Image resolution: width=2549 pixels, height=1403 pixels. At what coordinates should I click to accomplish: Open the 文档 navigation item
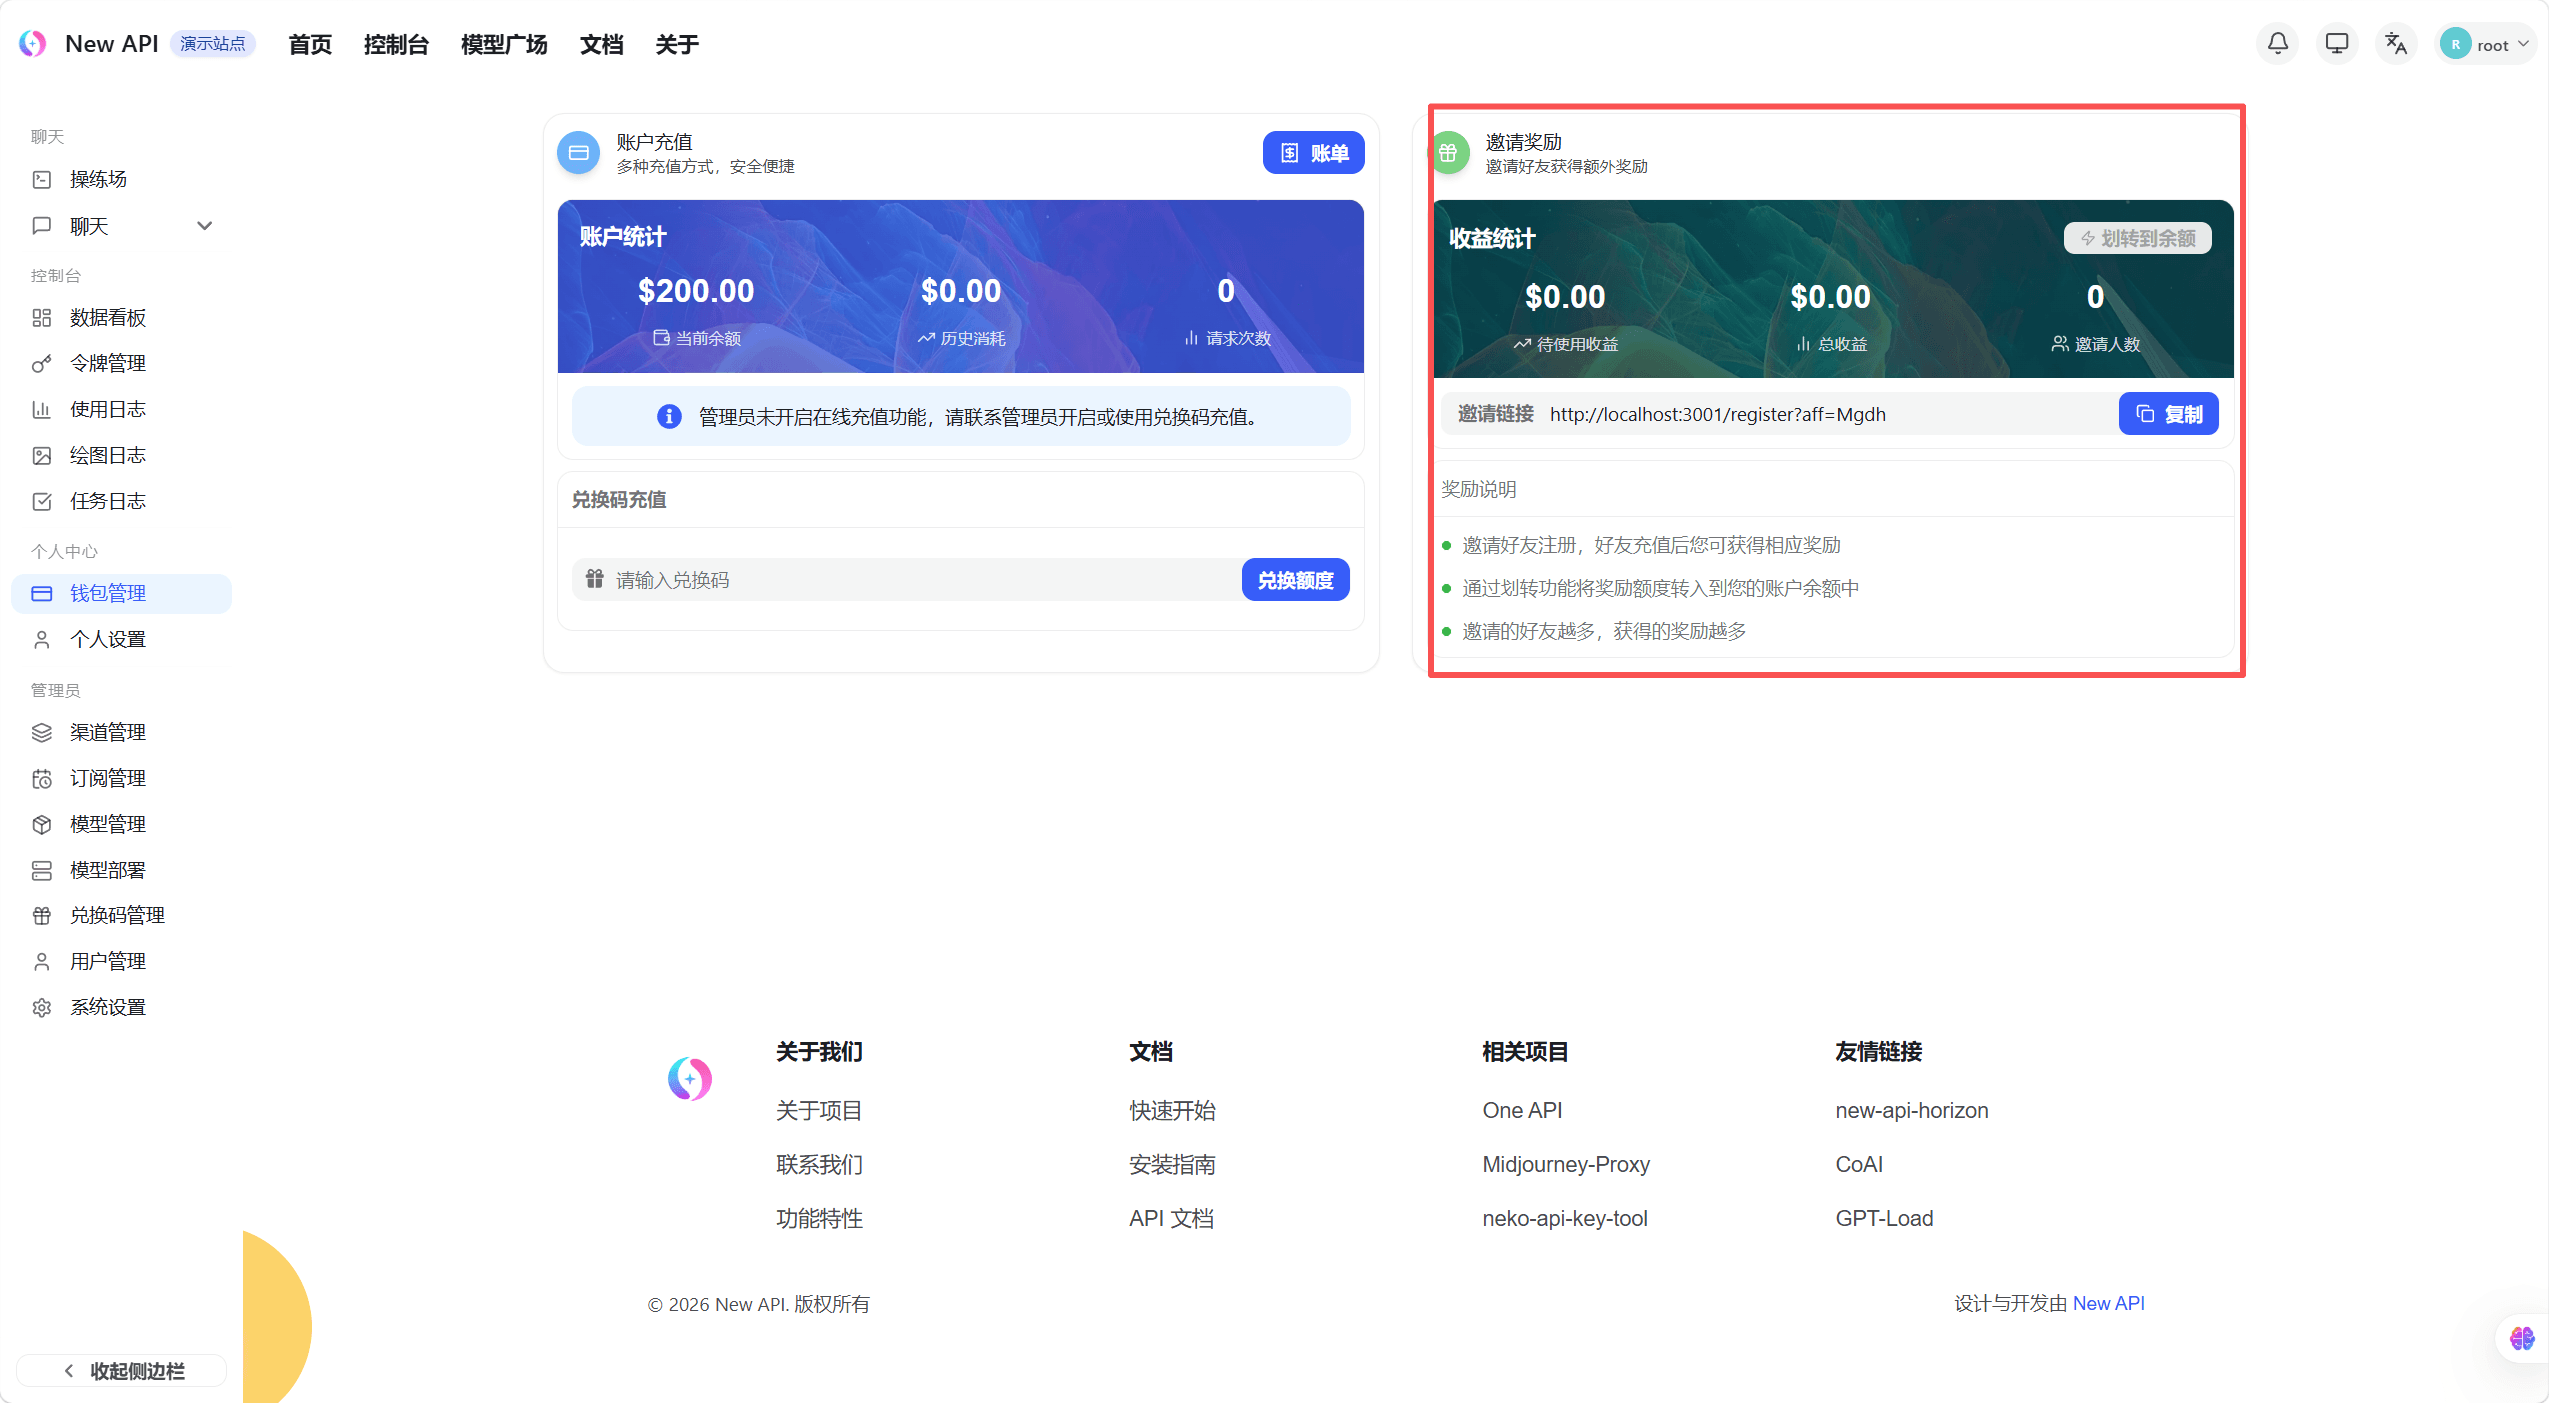600,44
